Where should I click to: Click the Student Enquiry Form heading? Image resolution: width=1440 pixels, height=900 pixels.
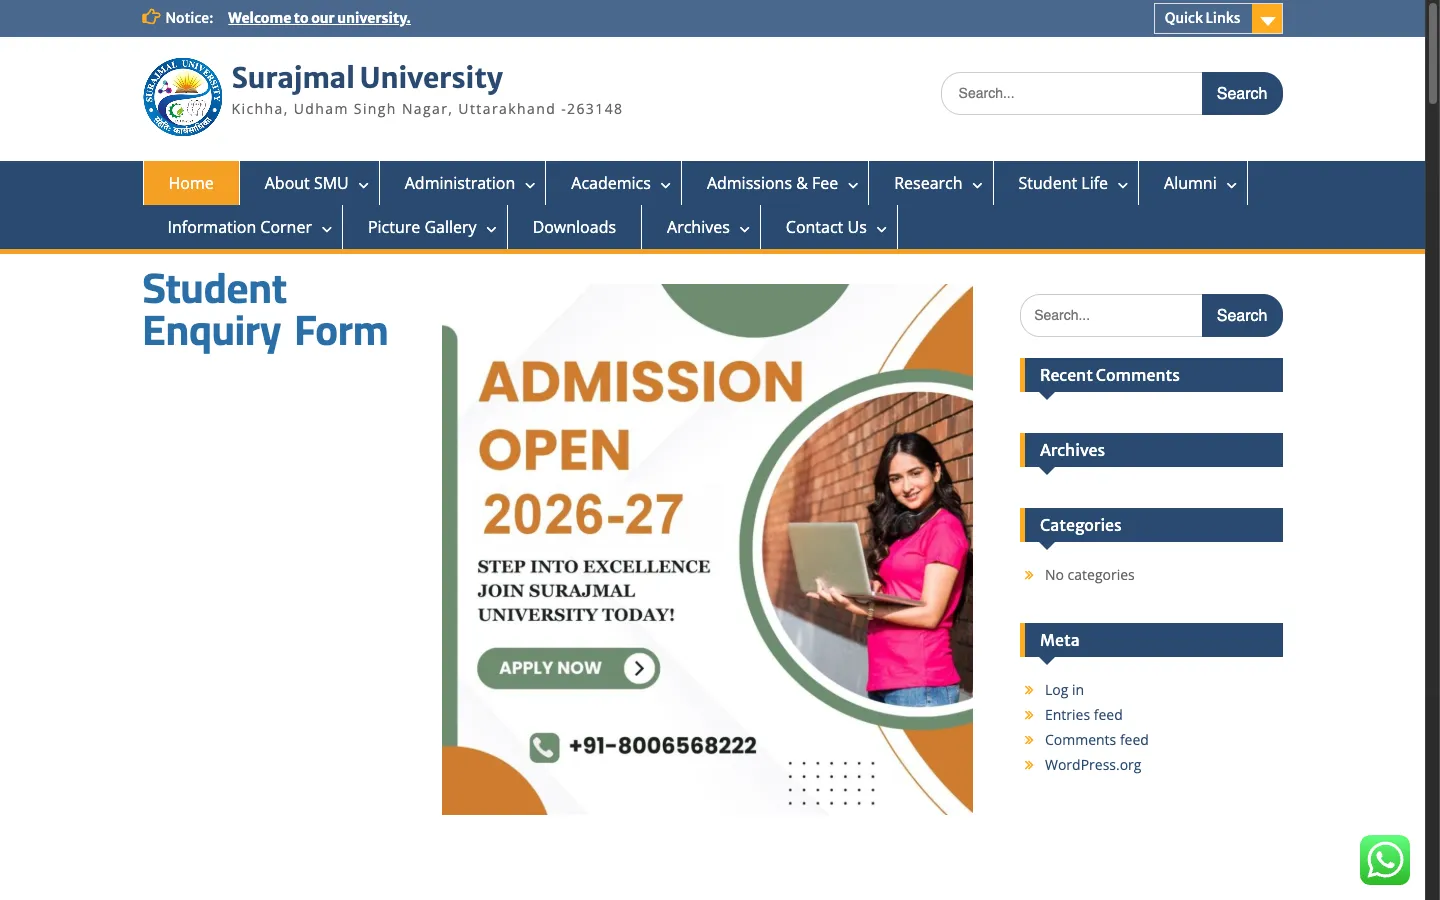(265, 310)
